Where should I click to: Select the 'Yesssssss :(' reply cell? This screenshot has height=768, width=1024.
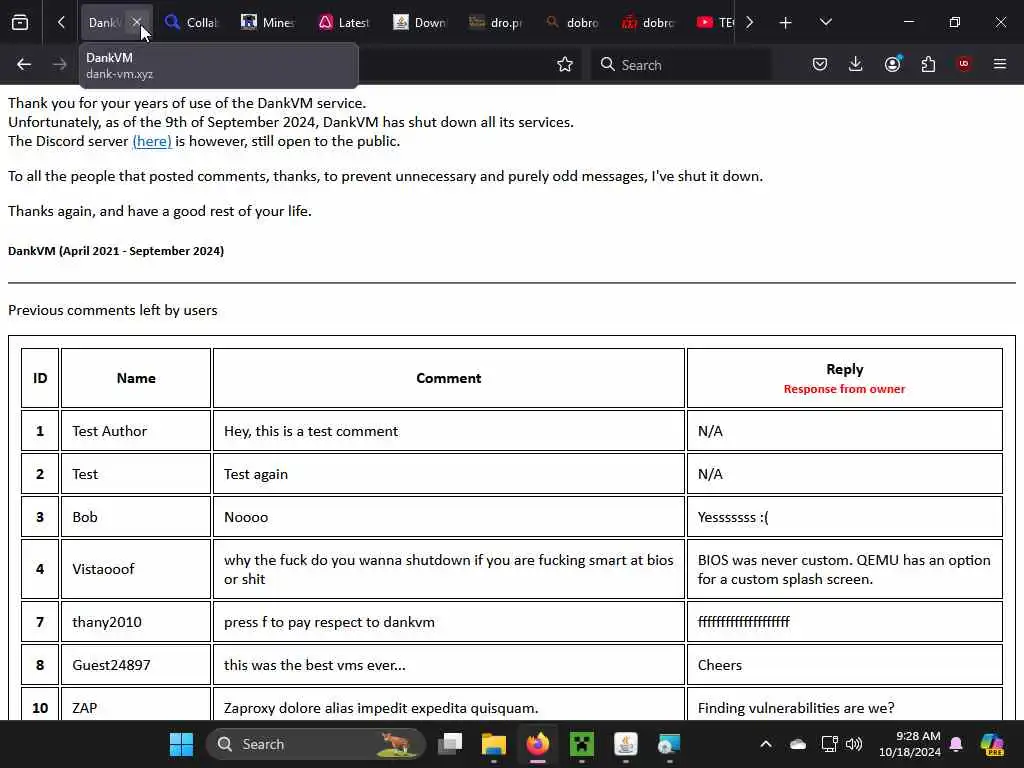click(844, 517)
